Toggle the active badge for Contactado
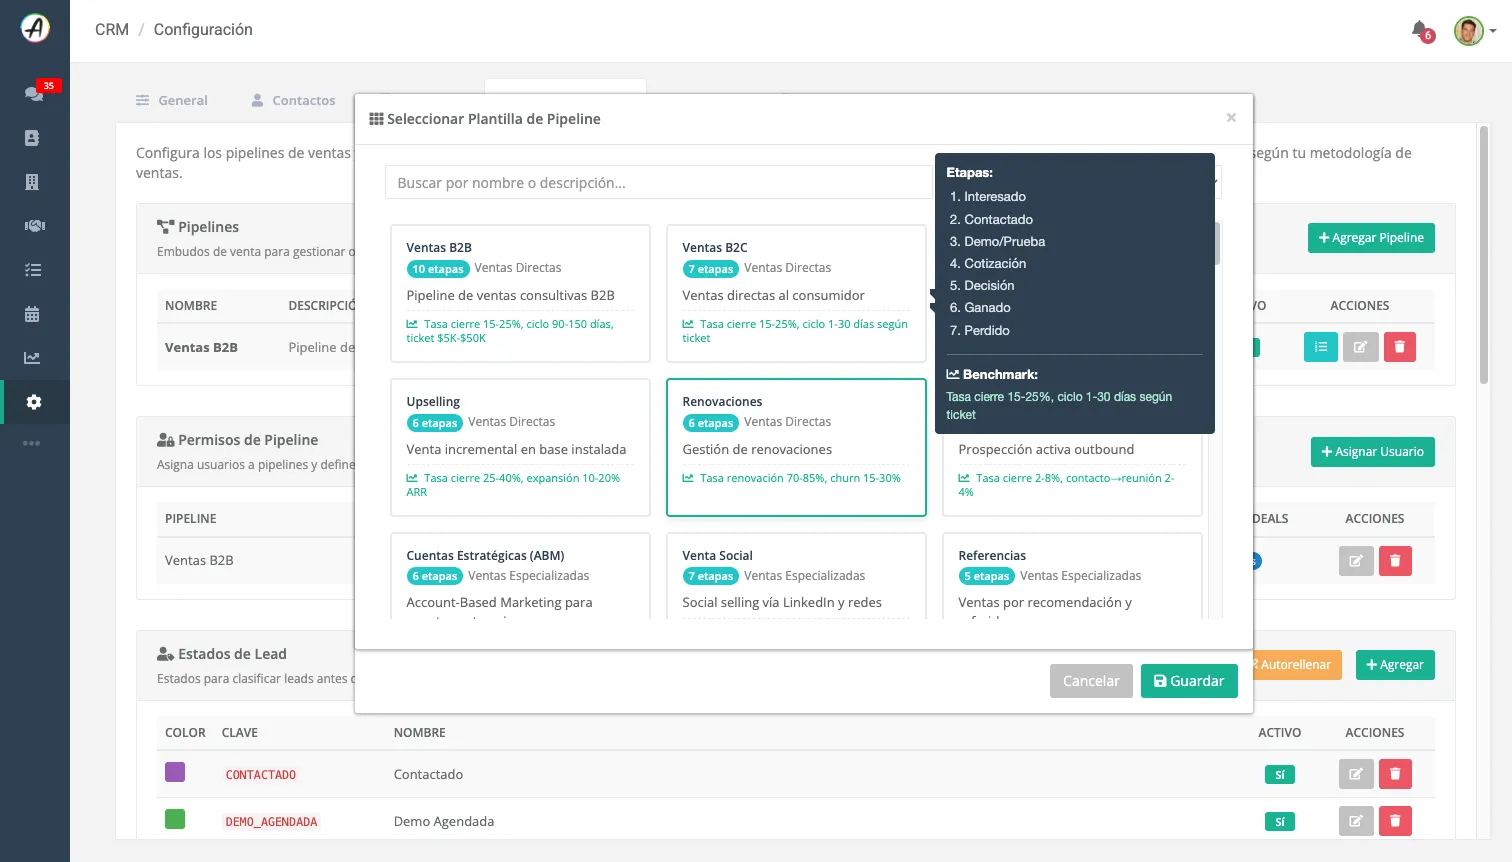 (1280, 775)
